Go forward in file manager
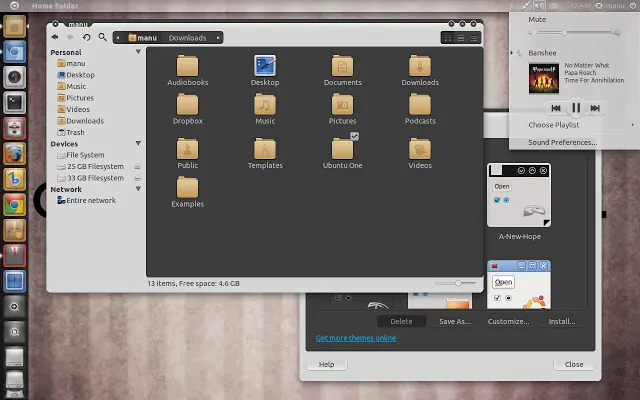This screenshot has width=640, height=400. 70,37
